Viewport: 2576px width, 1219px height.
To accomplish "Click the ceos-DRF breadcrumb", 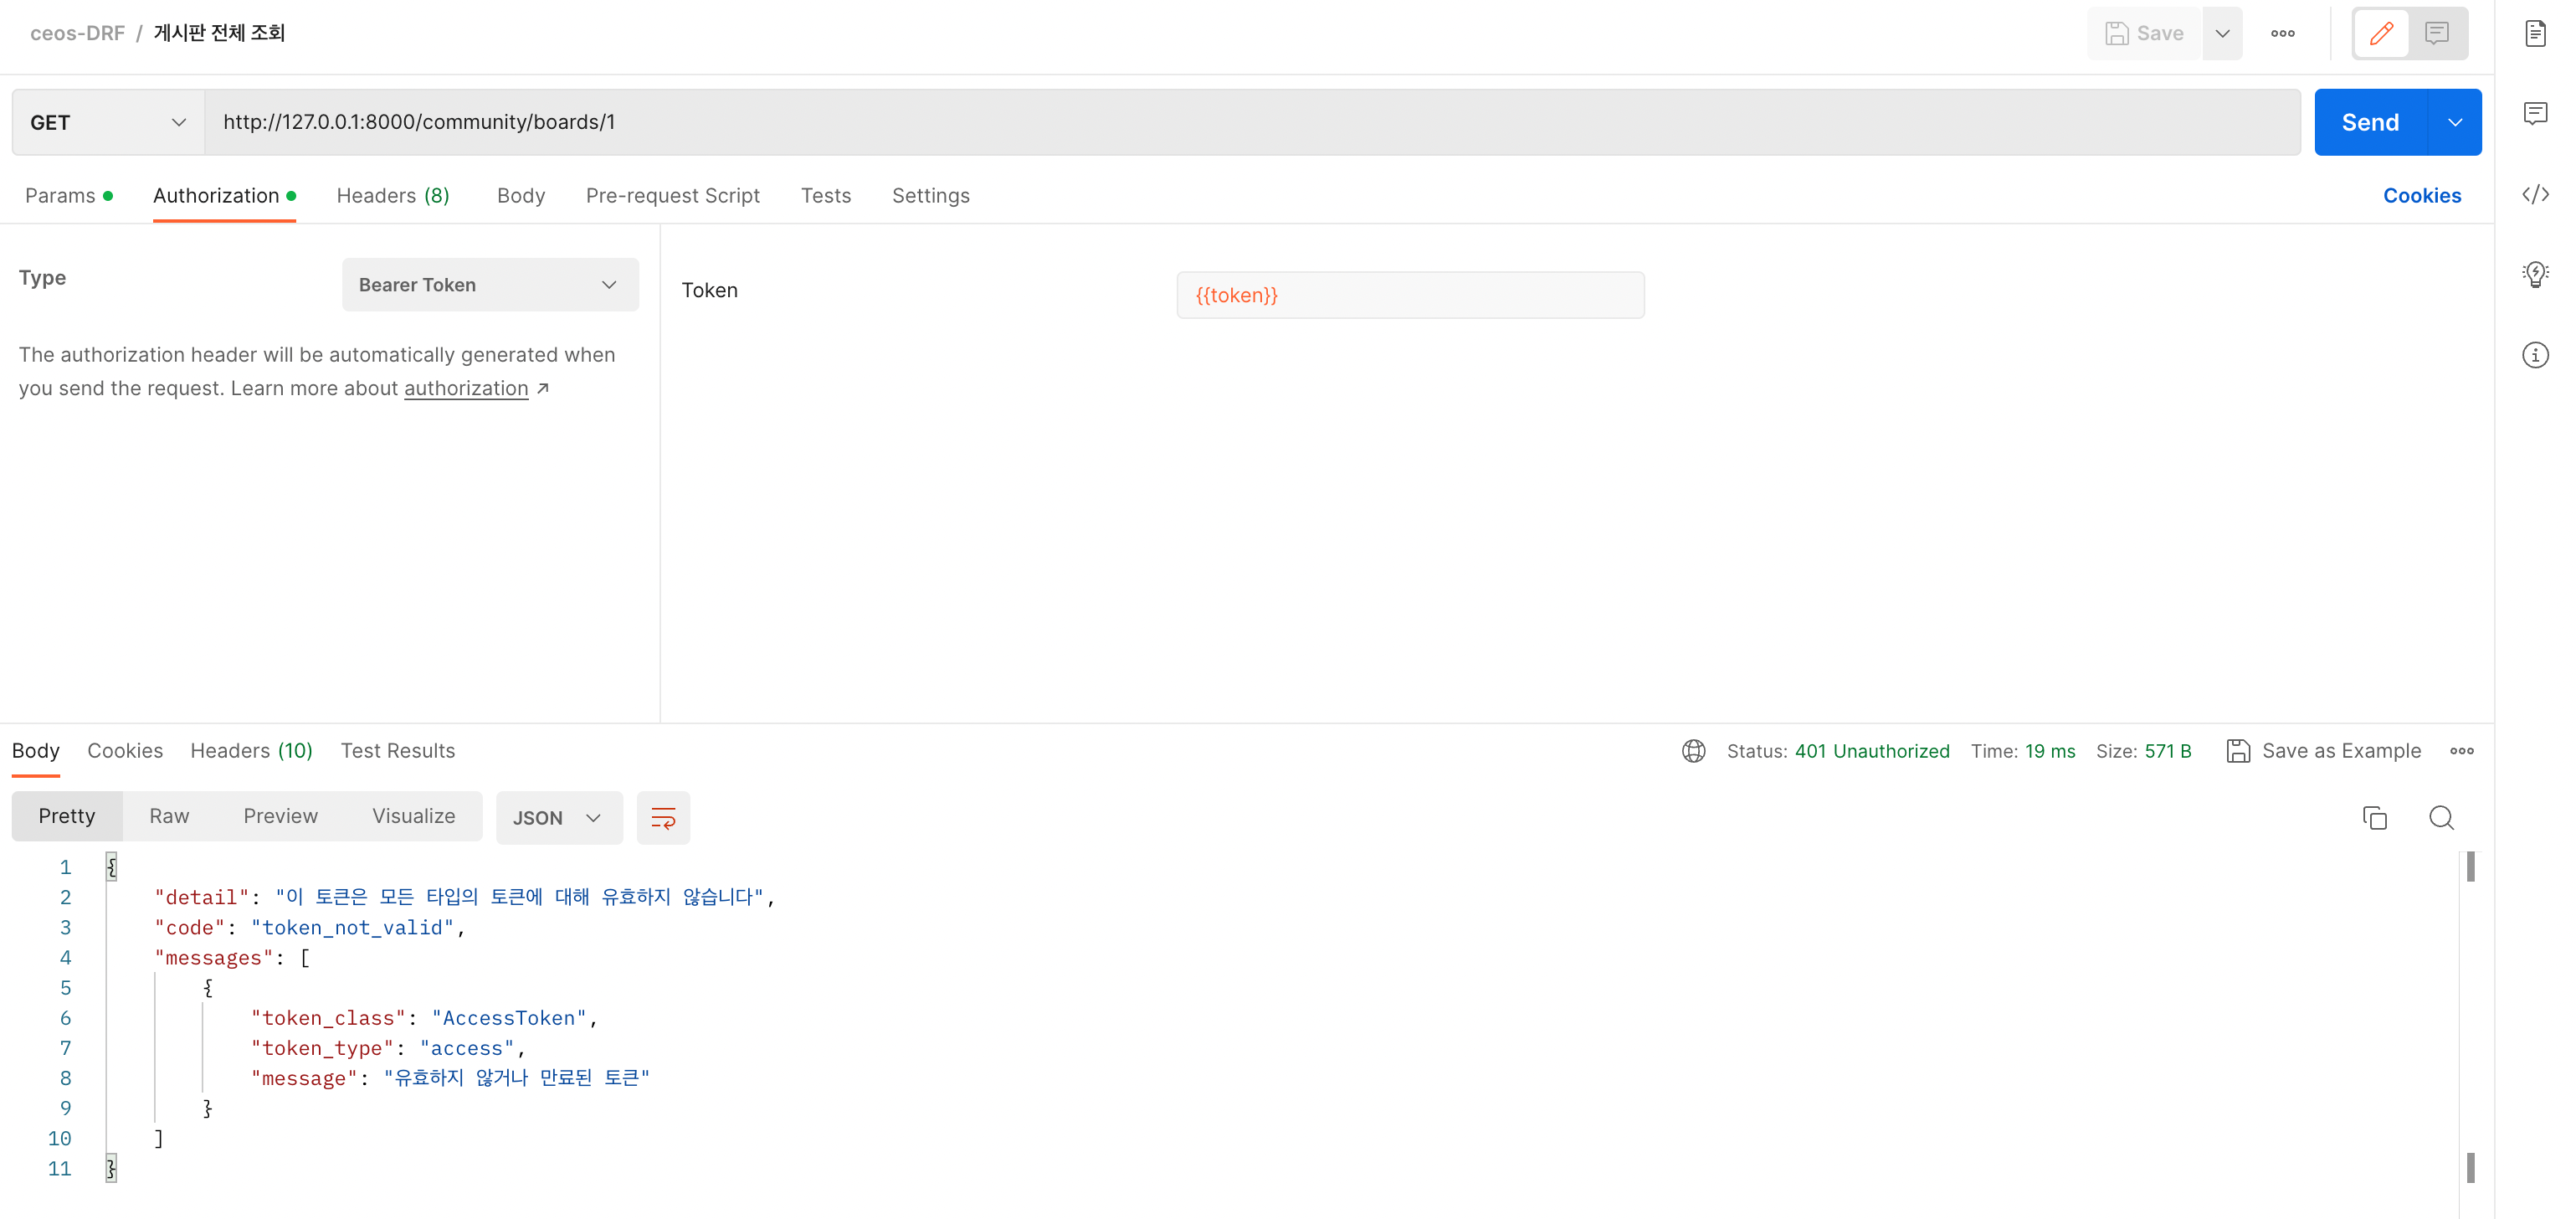I will click(77, 33).
